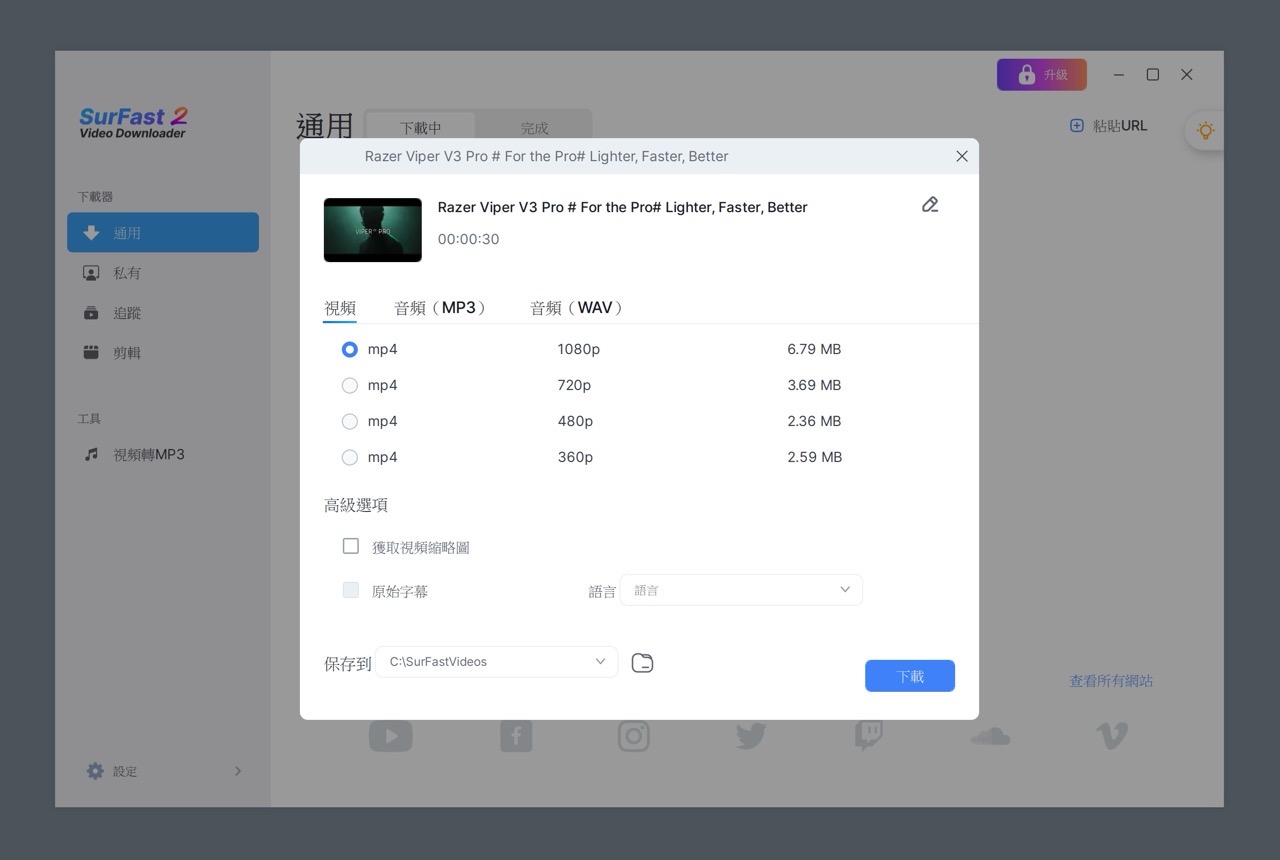Click the 480p resolution label
The width and height of the screenshot is (1280, 860).
click(575, 422)
